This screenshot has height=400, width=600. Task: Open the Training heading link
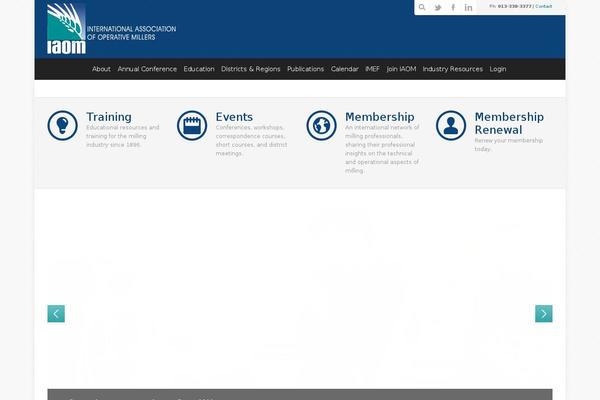point(109,117)
